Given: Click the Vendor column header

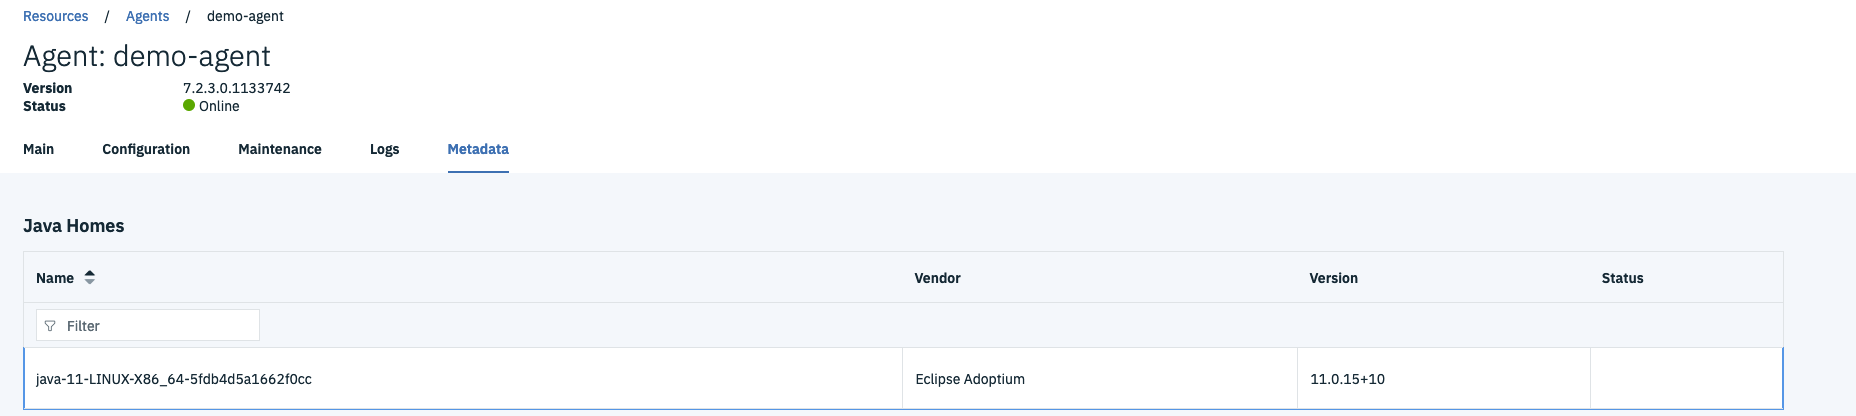Looking at the screenshot, I should pyautogui.click(x=937, y=278).
